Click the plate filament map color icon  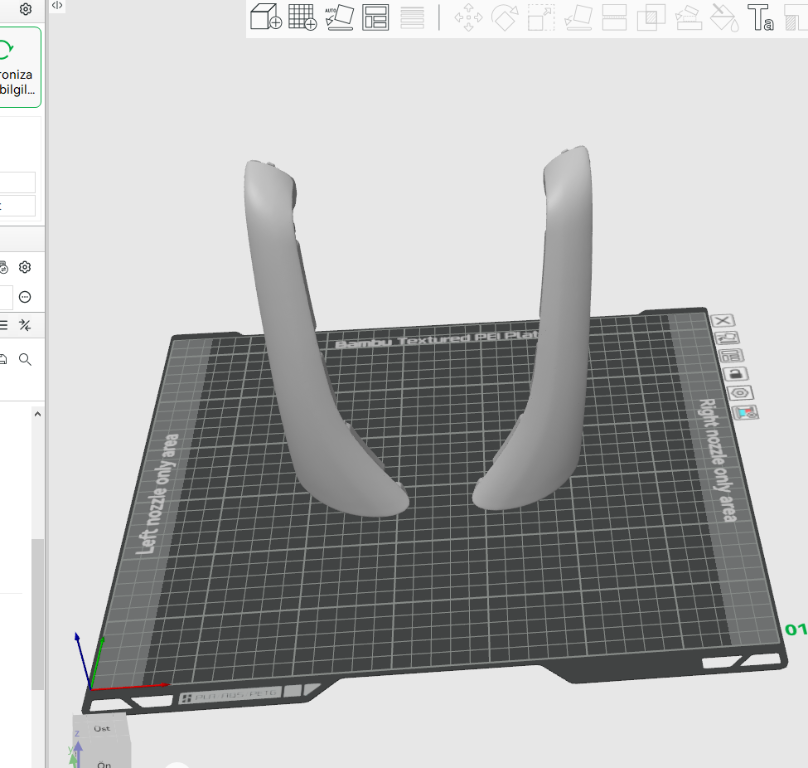746,412
